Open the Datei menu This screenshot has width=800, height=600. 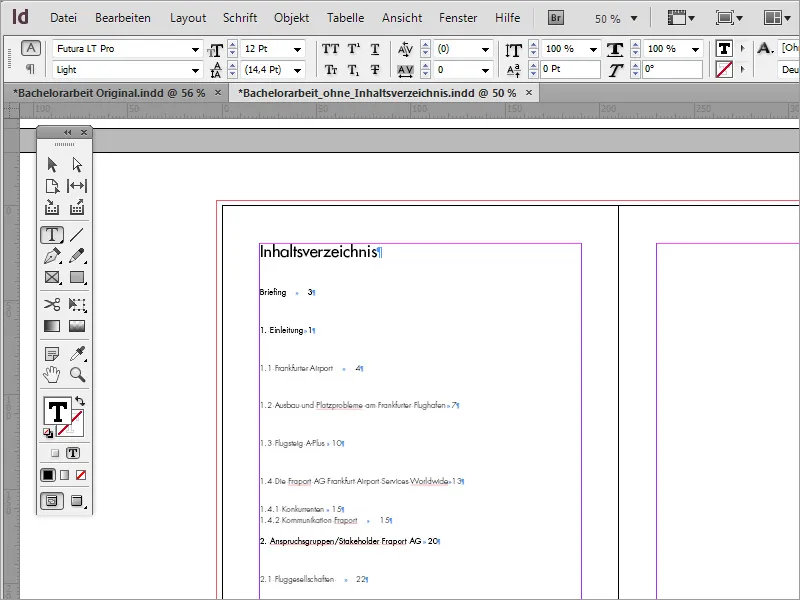click(63, 18)
